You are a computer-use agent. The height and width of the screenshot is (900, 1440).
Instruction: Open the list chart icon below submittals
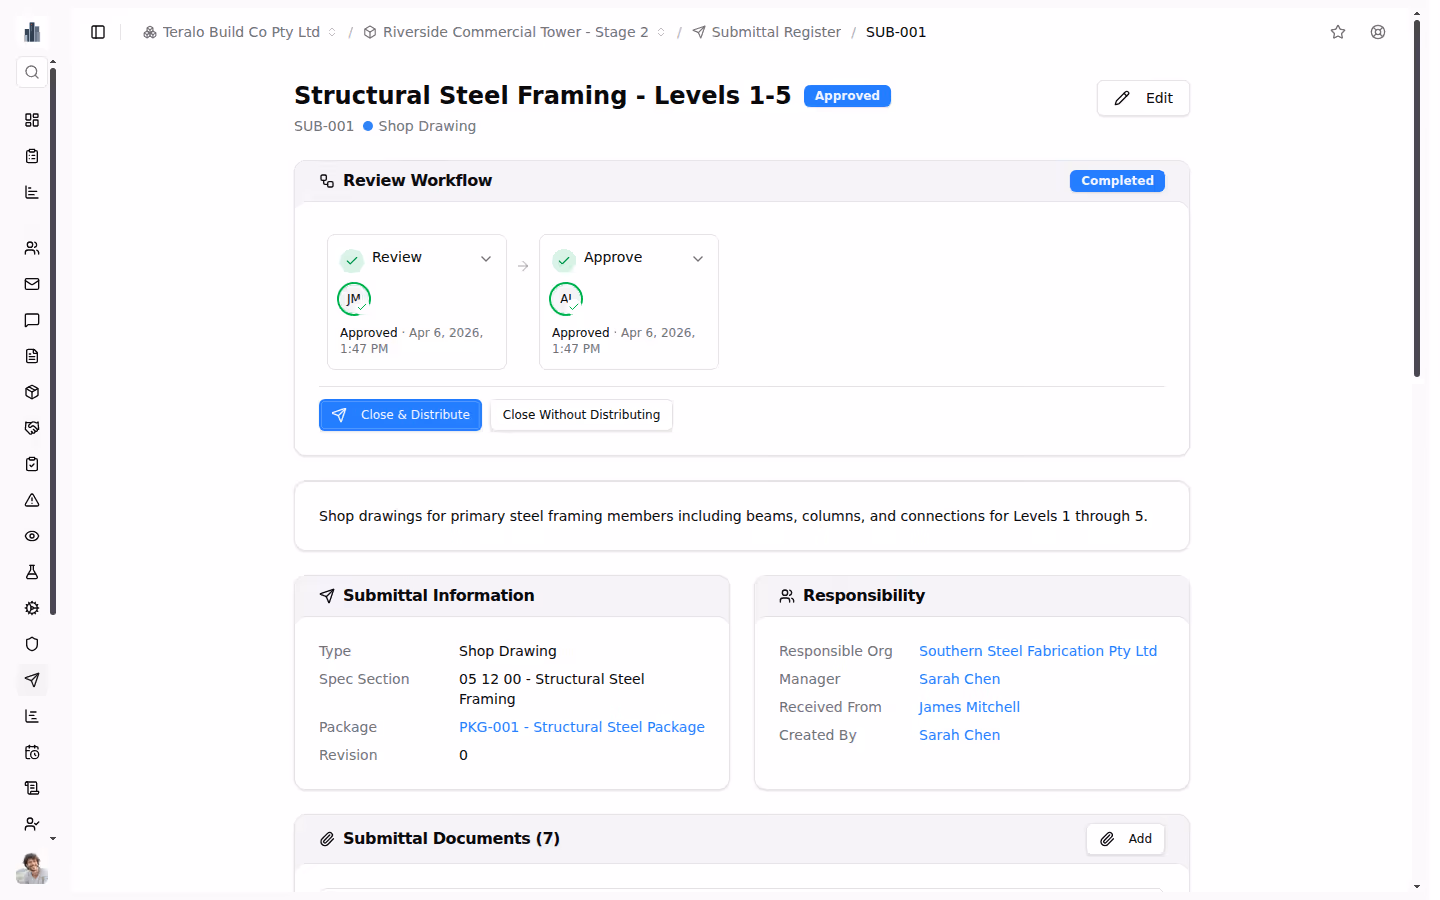coord(32,716)
